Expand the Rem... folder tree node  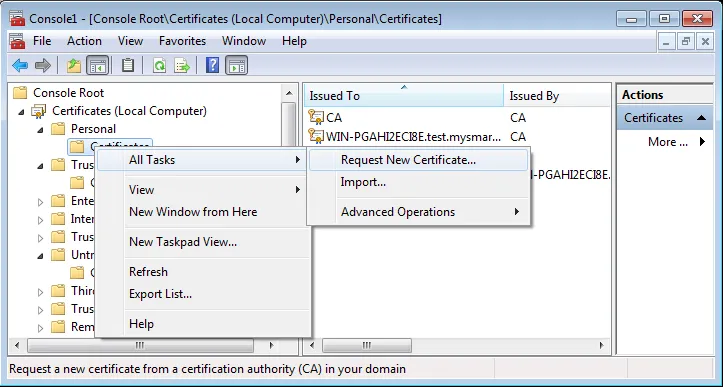coord(41,328)
